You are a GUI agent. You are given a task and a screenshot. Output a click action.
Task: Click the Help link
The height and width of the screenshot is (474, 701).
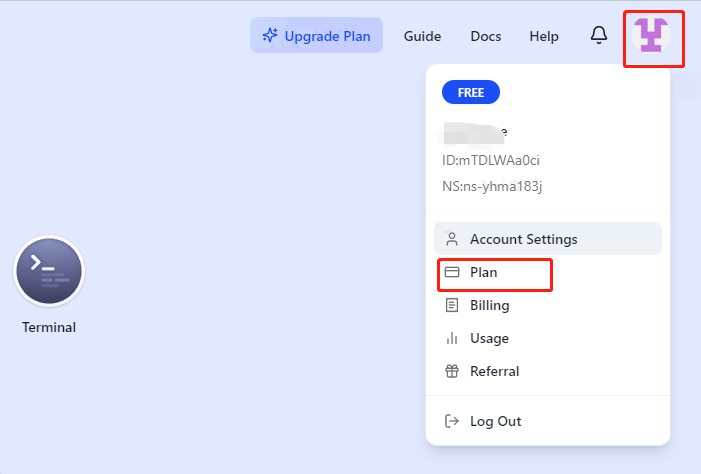point(544,36)
